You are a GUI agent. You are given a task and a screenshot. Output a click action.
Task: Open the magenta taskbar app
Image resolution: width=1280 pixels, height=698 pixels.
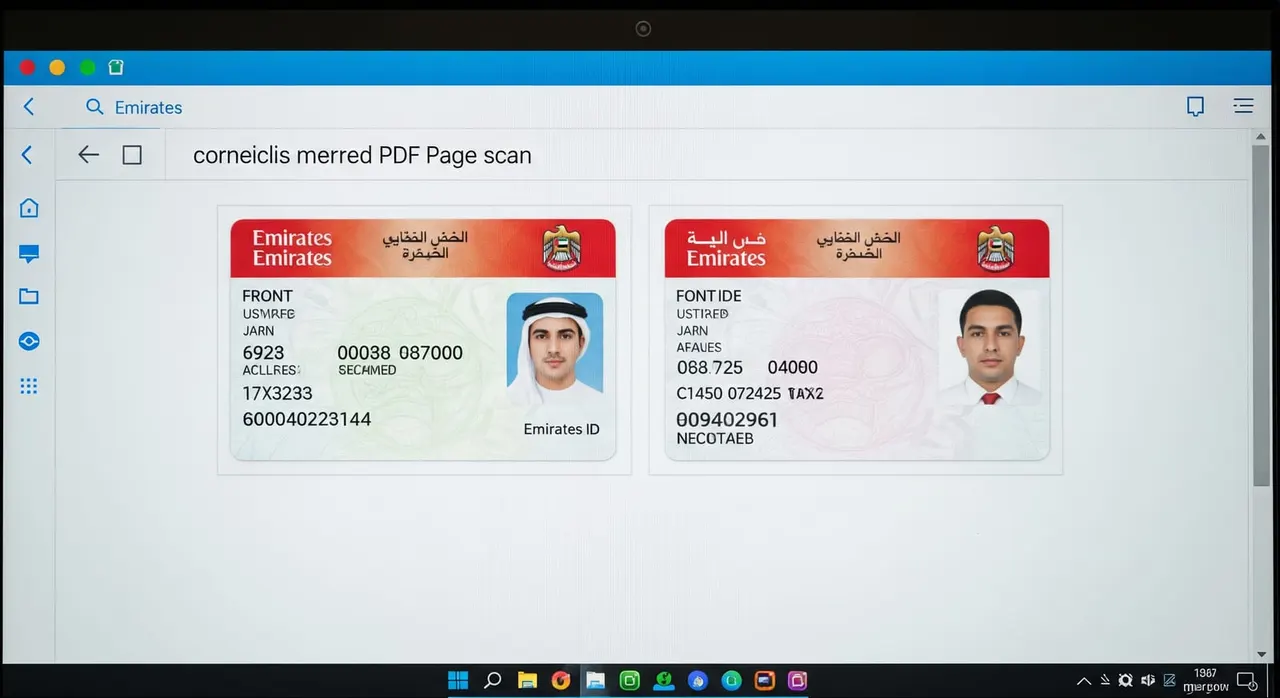797,681
